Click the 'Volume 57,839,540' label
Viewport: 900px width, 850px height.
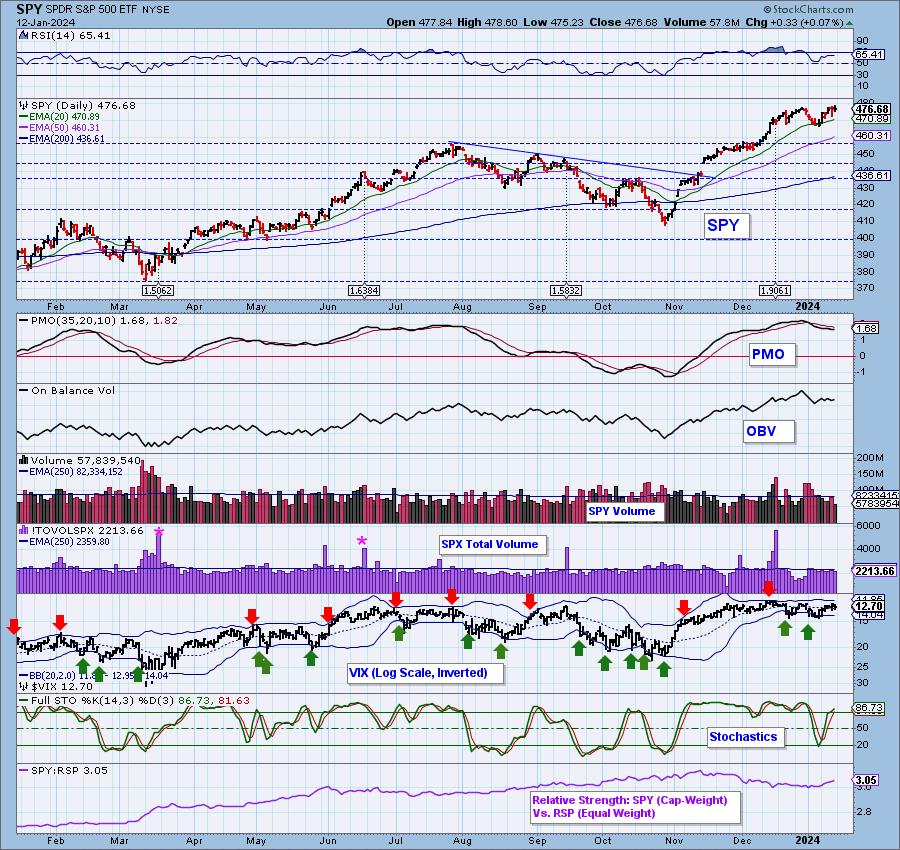pos(80,460)
